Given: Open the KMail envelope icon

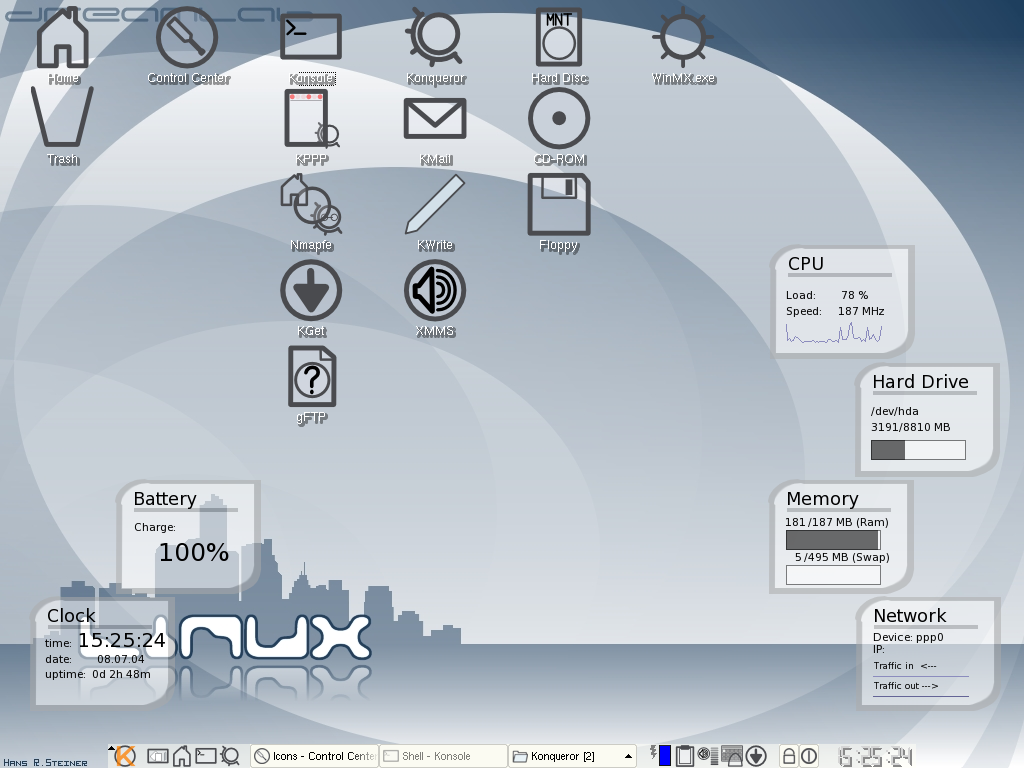Looking at the screenshot, I should 436,127.
